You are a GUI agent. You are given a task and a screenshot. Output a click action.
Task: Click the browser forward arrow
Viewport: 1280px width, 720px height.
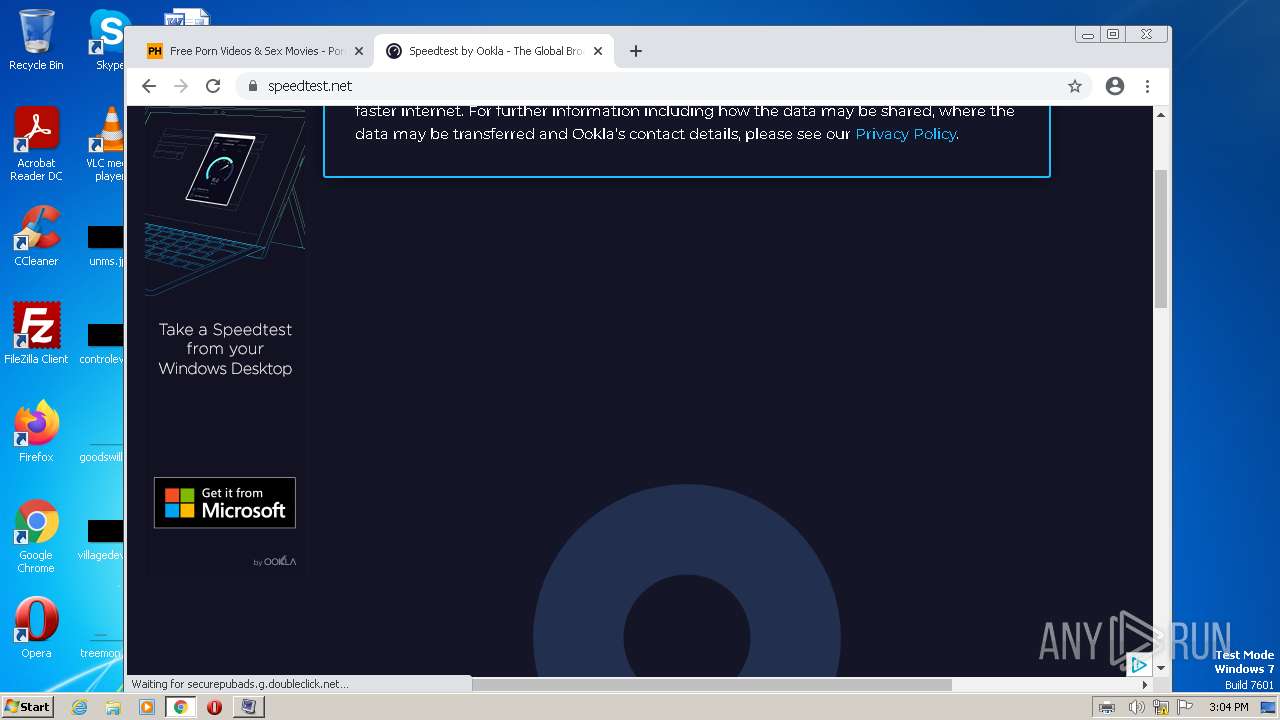click(181, 86)
